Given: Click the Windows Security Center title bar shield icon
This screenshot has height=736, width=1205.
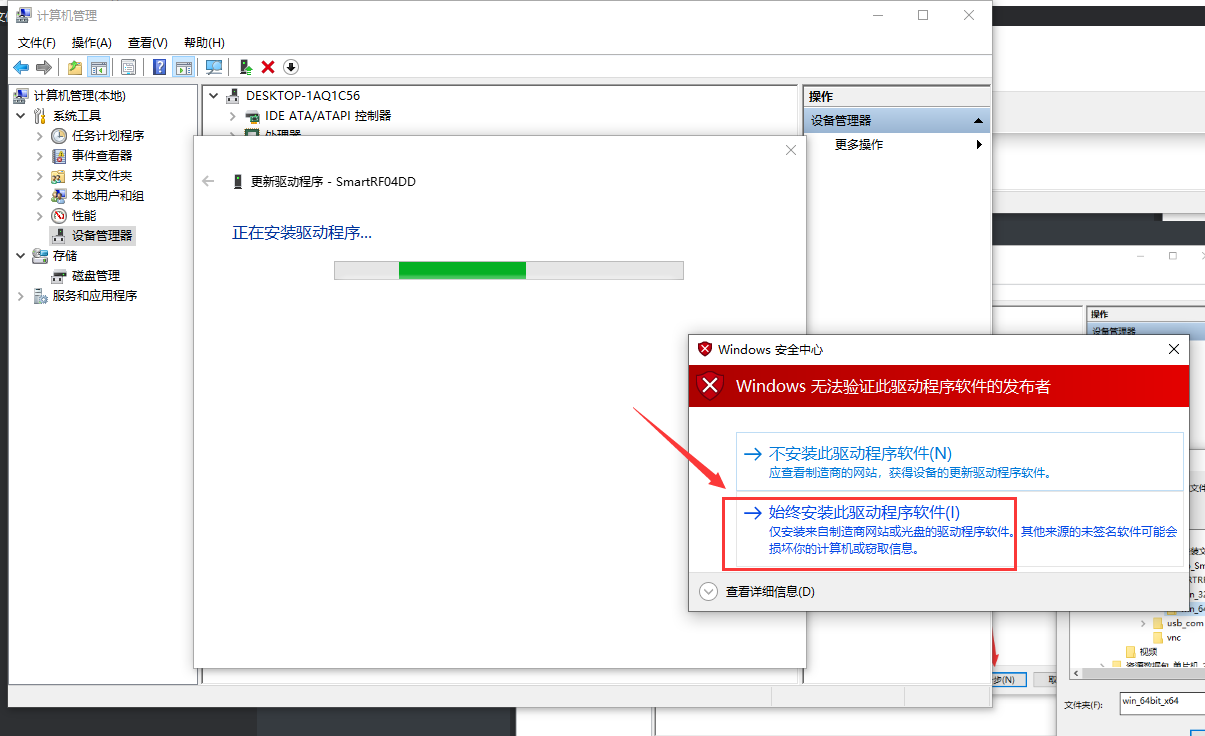Looking at the screenshot, I should 705,349.
